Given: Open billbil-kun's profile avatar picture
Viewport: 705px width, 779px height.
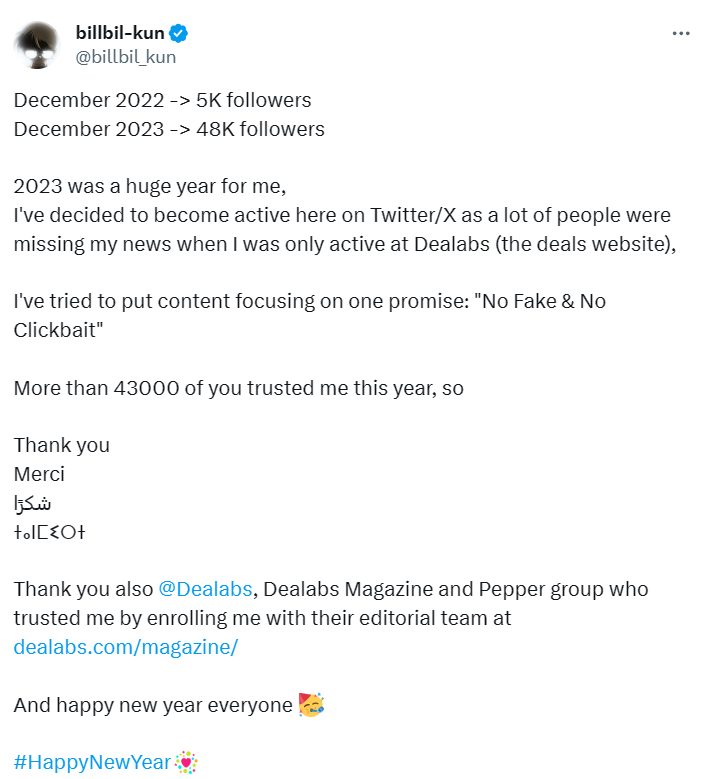Looking at the screenshot, I should [37, 45].
